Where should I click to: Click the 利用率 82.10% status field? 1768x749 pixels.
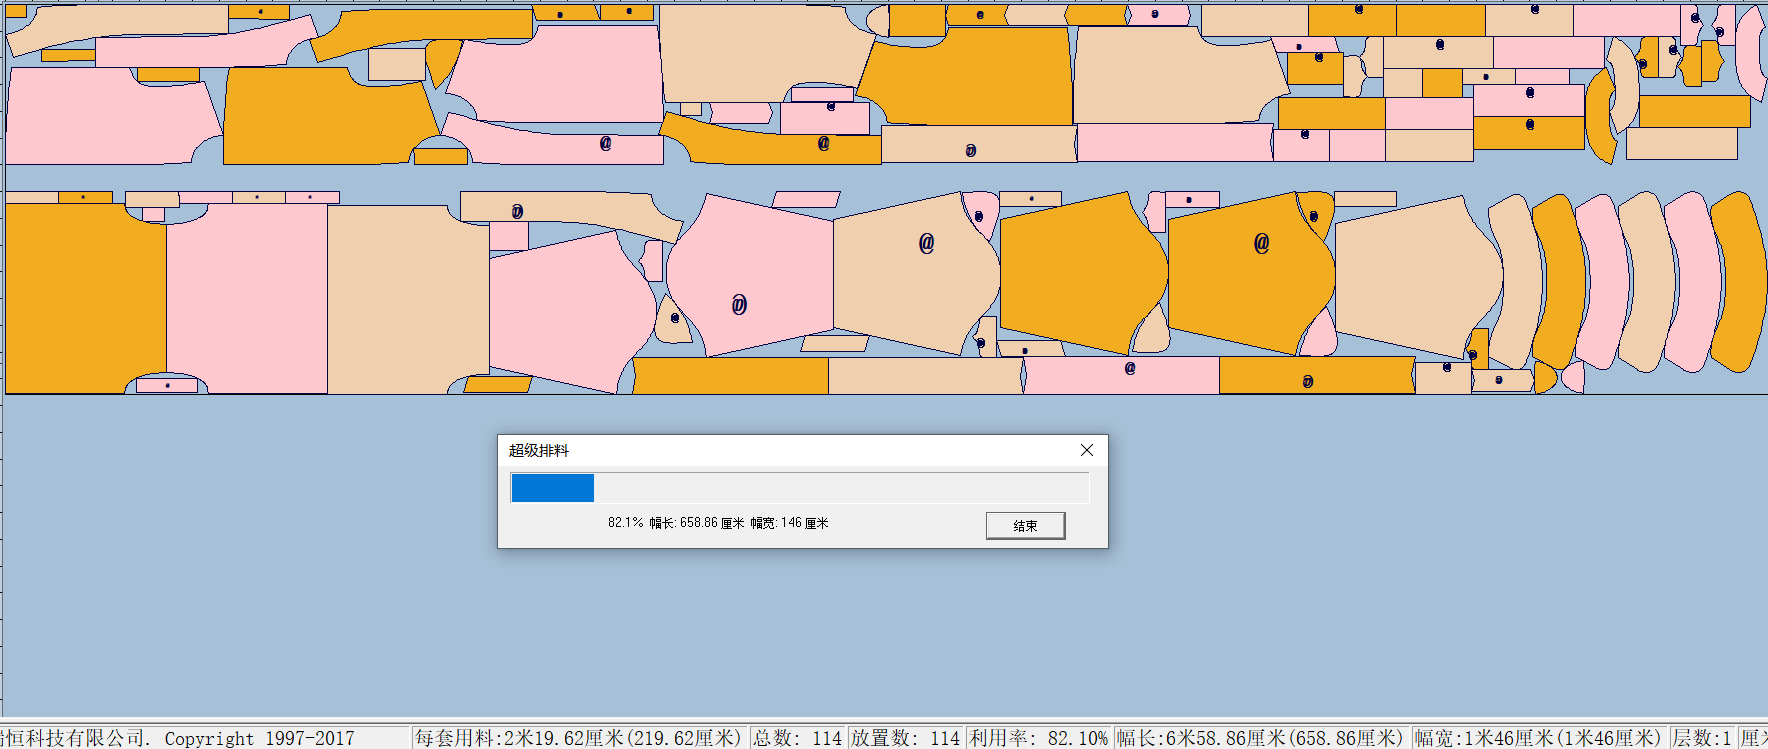1038,738
